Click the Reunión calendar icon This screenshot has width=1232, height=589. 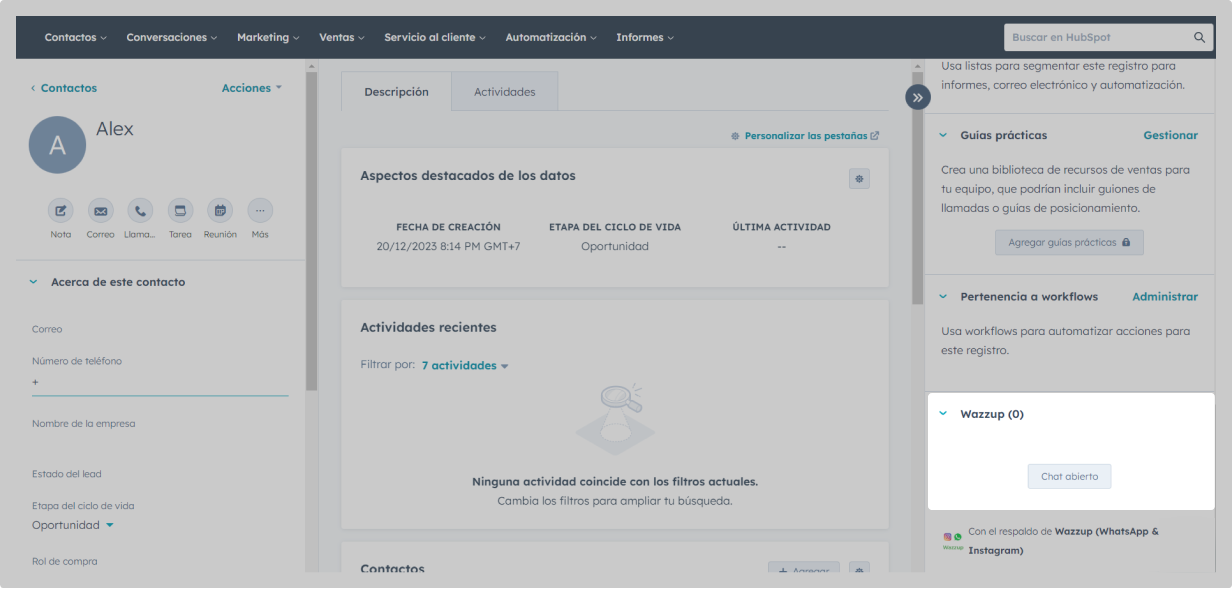(x=220, y=211)
